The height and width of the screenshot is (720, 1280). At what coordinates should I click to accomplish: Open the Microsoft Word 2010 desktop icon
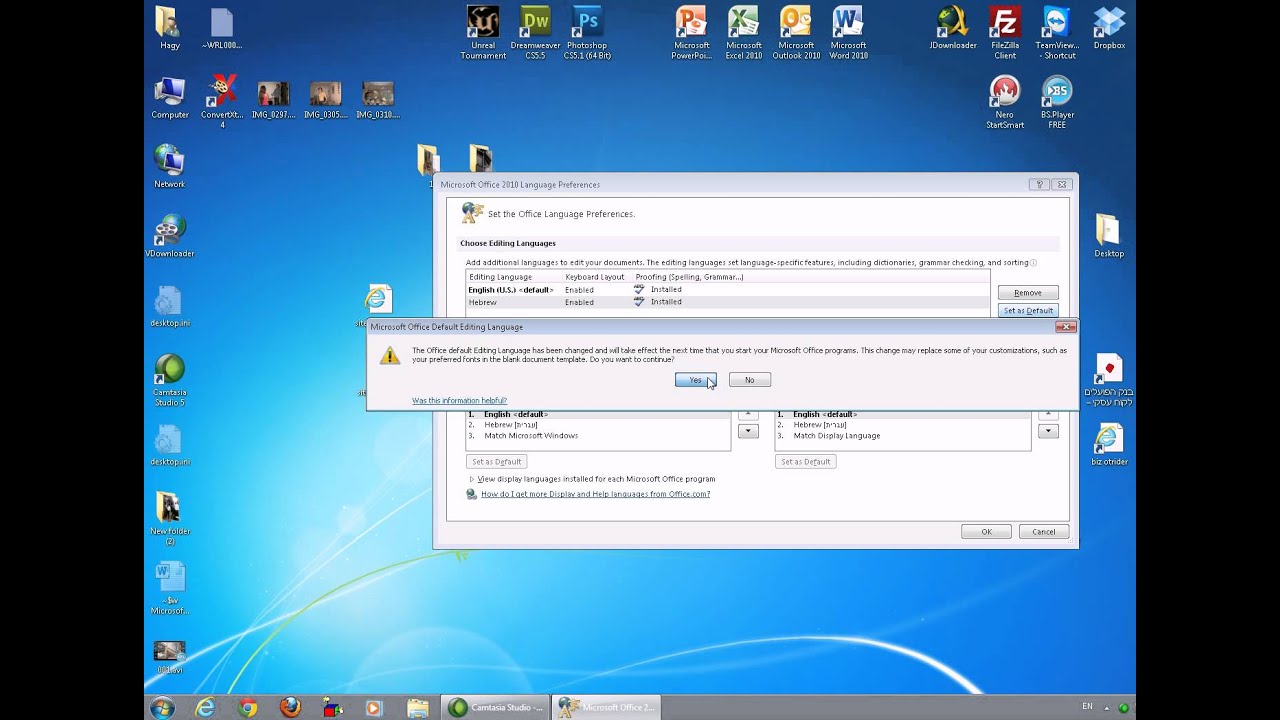(848, 33)
